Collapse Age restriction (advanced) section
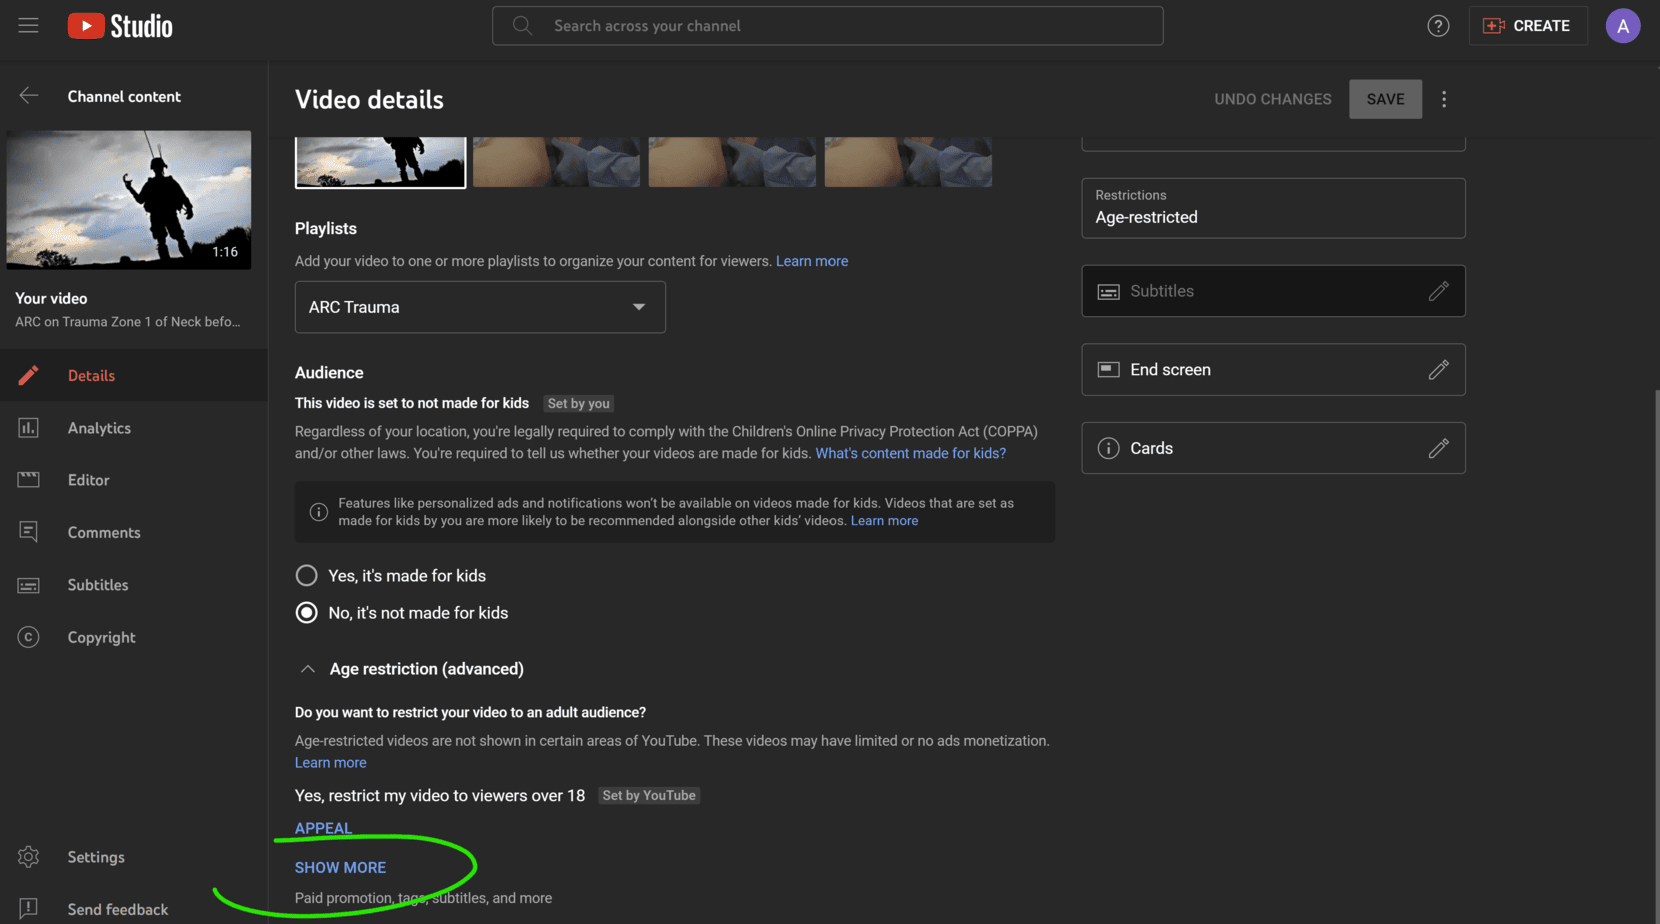This screenshot has width=1660, height=924. point(308,669)
